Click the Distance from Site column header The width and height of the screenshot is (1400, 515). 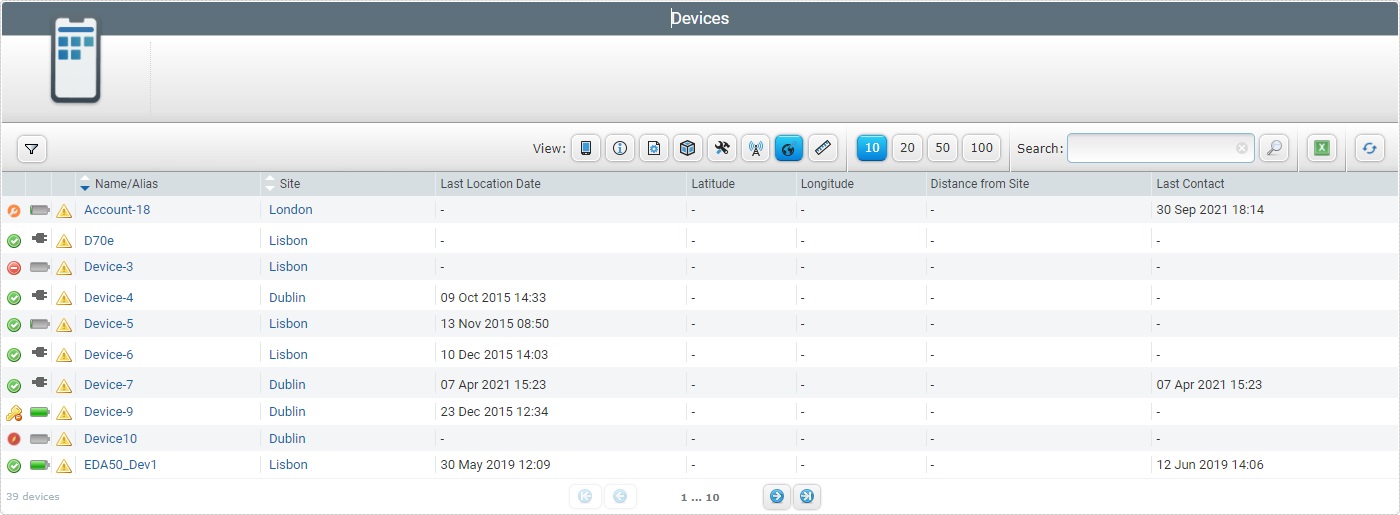(x=980, y=184)
